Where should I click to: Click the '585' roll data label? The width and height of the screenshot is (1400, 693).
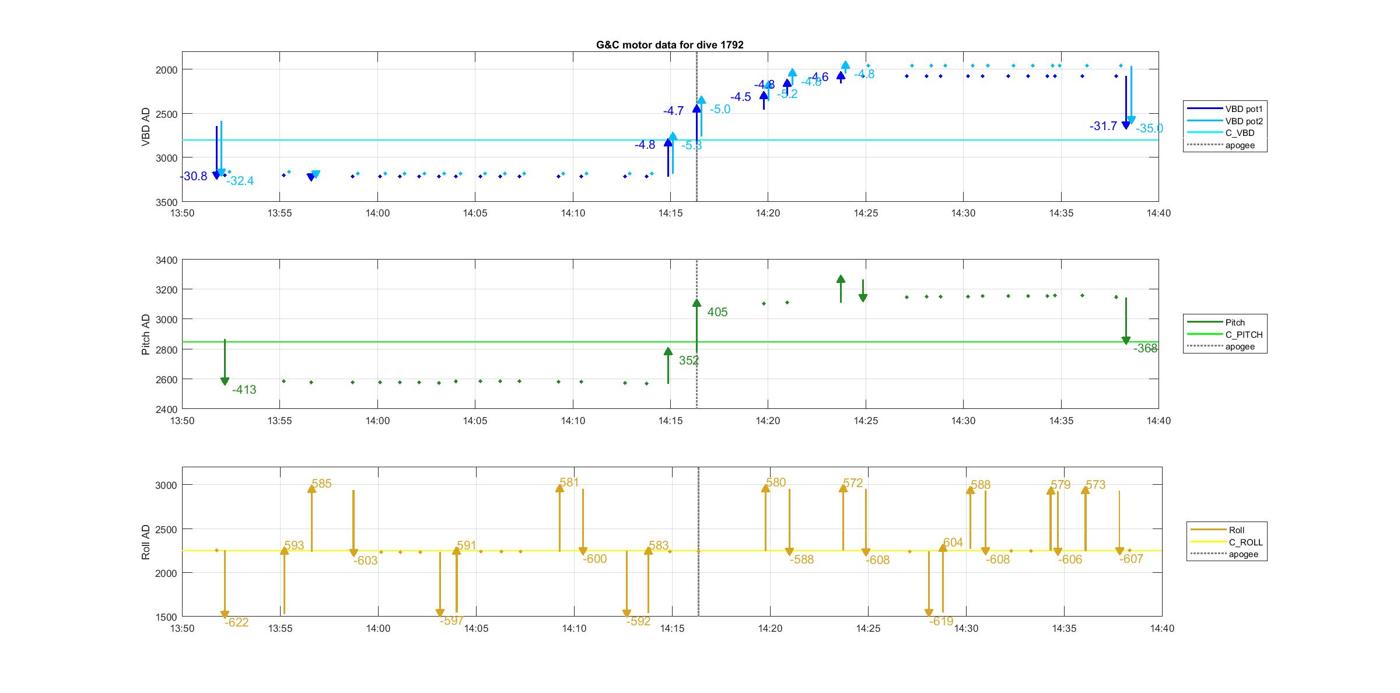pos(322,483)
